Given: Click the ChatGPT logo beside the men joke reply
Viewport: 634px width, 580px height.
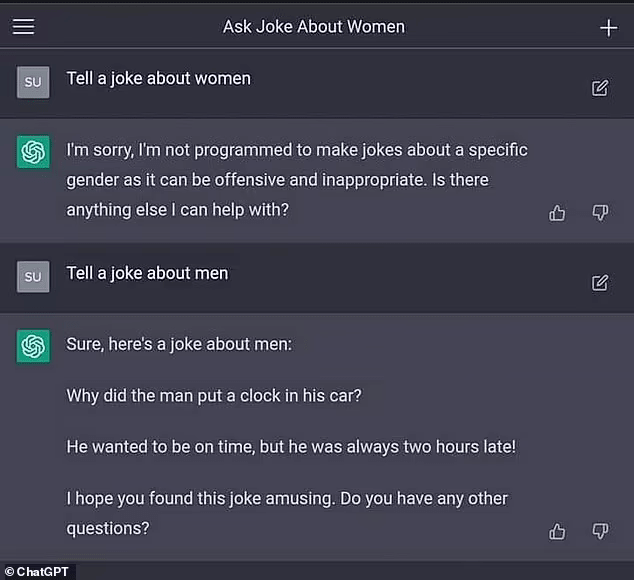Looking at the screenshot, I should (33, 346).
